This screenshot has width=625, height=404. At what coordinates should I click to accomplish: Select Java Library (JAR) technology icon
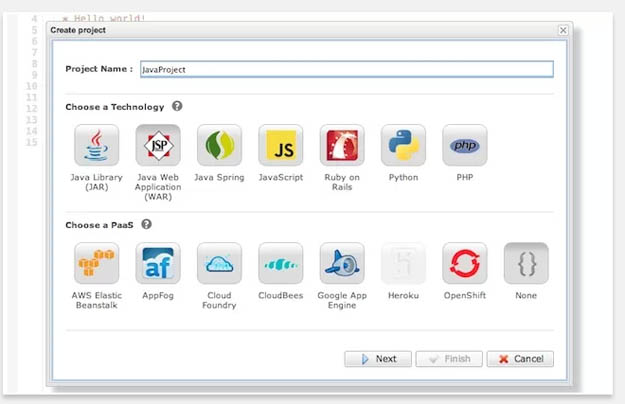click(96, 145)
